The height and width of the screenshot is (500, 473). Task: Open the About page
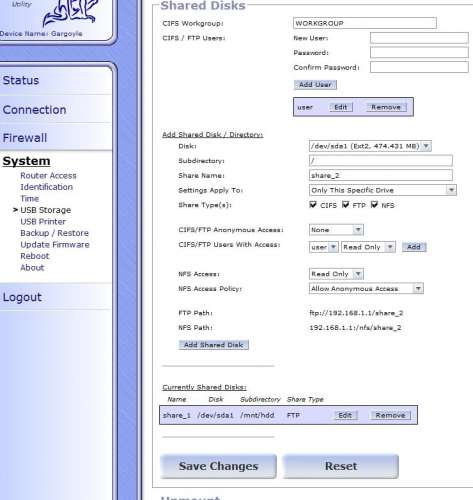32,268
